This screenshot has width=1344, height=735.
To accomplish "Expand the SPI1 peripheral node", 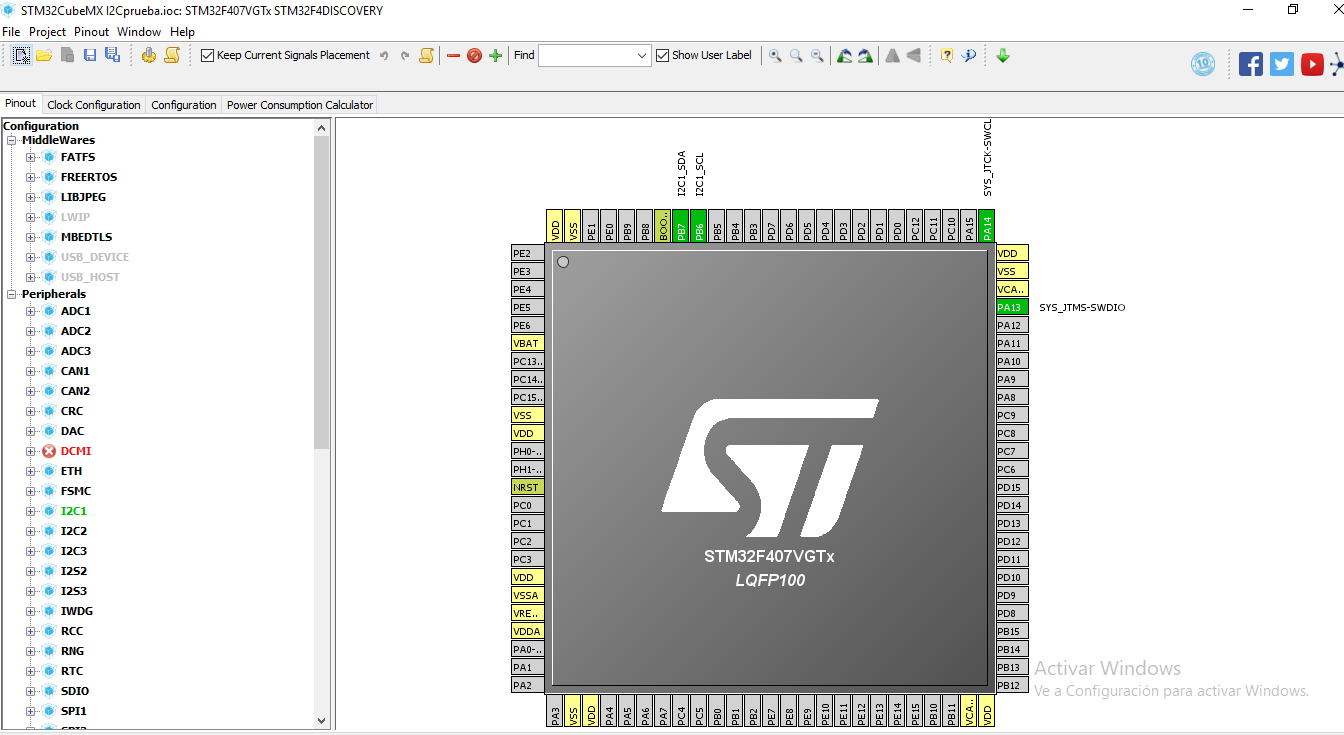I will click(x=30, y=711).
